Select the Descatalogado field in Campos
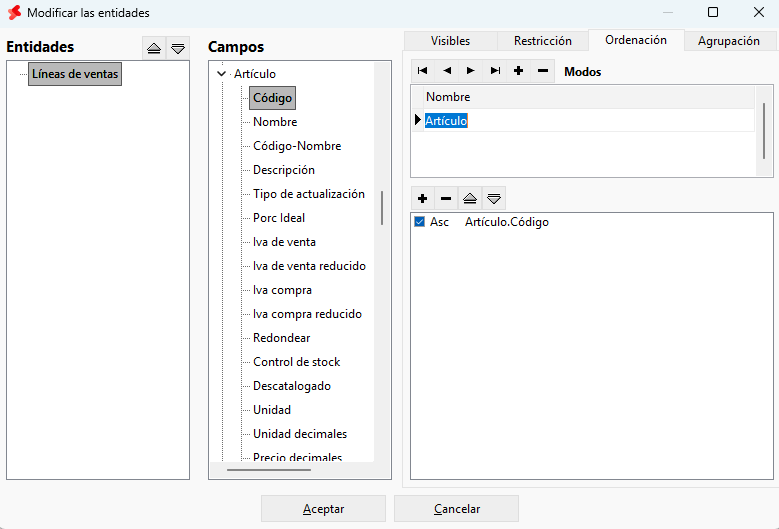779x529 pixels. [292, 386]
